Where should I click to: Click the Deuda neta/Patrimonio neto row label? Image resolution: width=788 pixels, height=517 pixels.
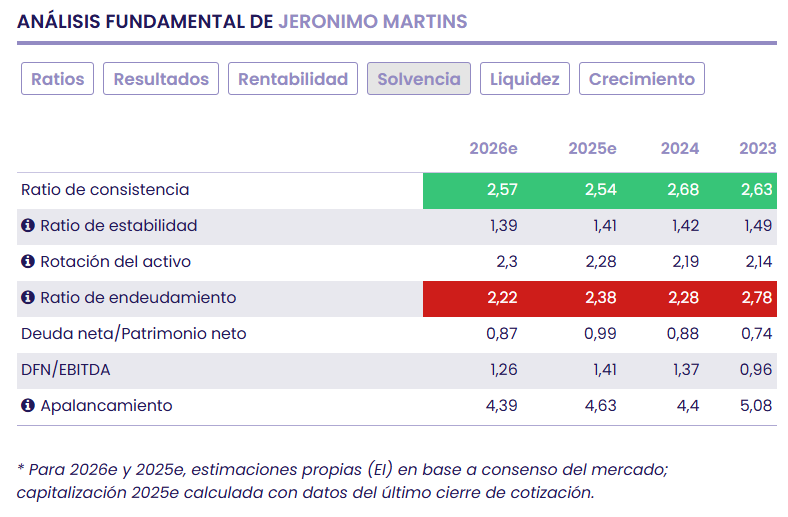pyautogui.click(x=133, y=334)
